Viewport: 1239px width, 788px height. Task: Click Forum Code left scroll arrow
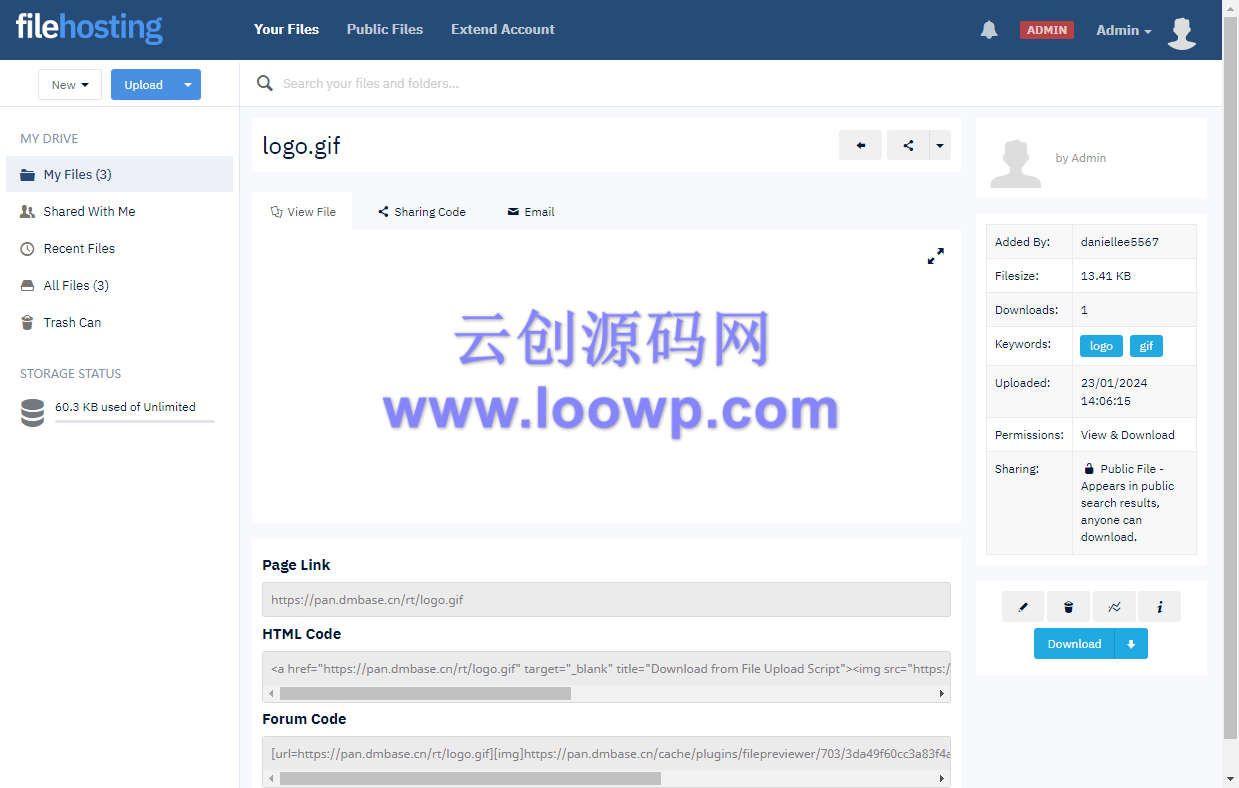[271, 778]
